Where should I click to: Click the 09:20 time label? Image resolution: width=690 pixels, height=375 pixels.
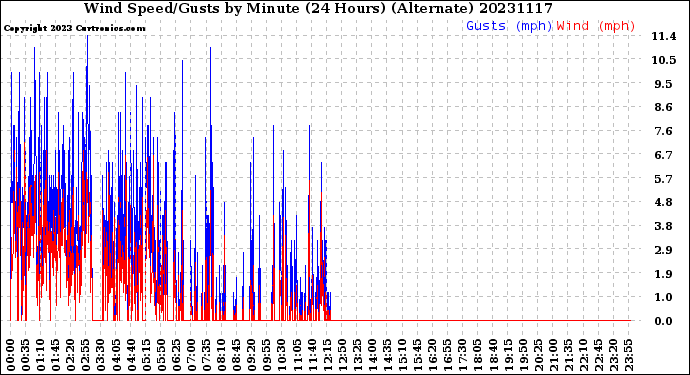(x=251, y=356)
